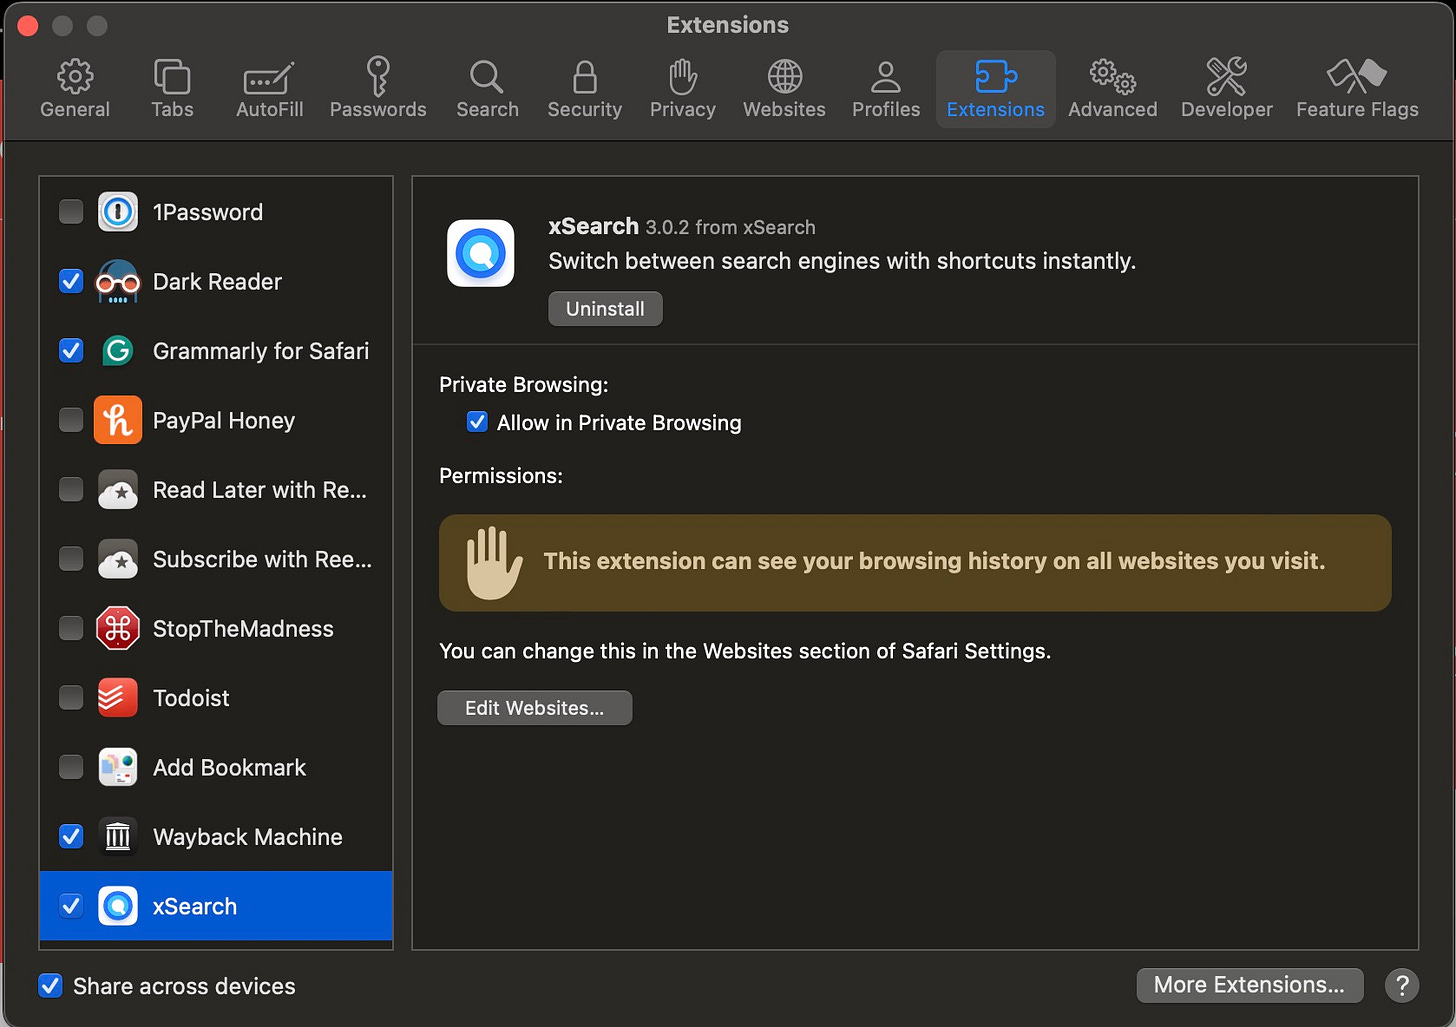Click the xSearch description text
1456x1027 pixels.
[842, 262]
